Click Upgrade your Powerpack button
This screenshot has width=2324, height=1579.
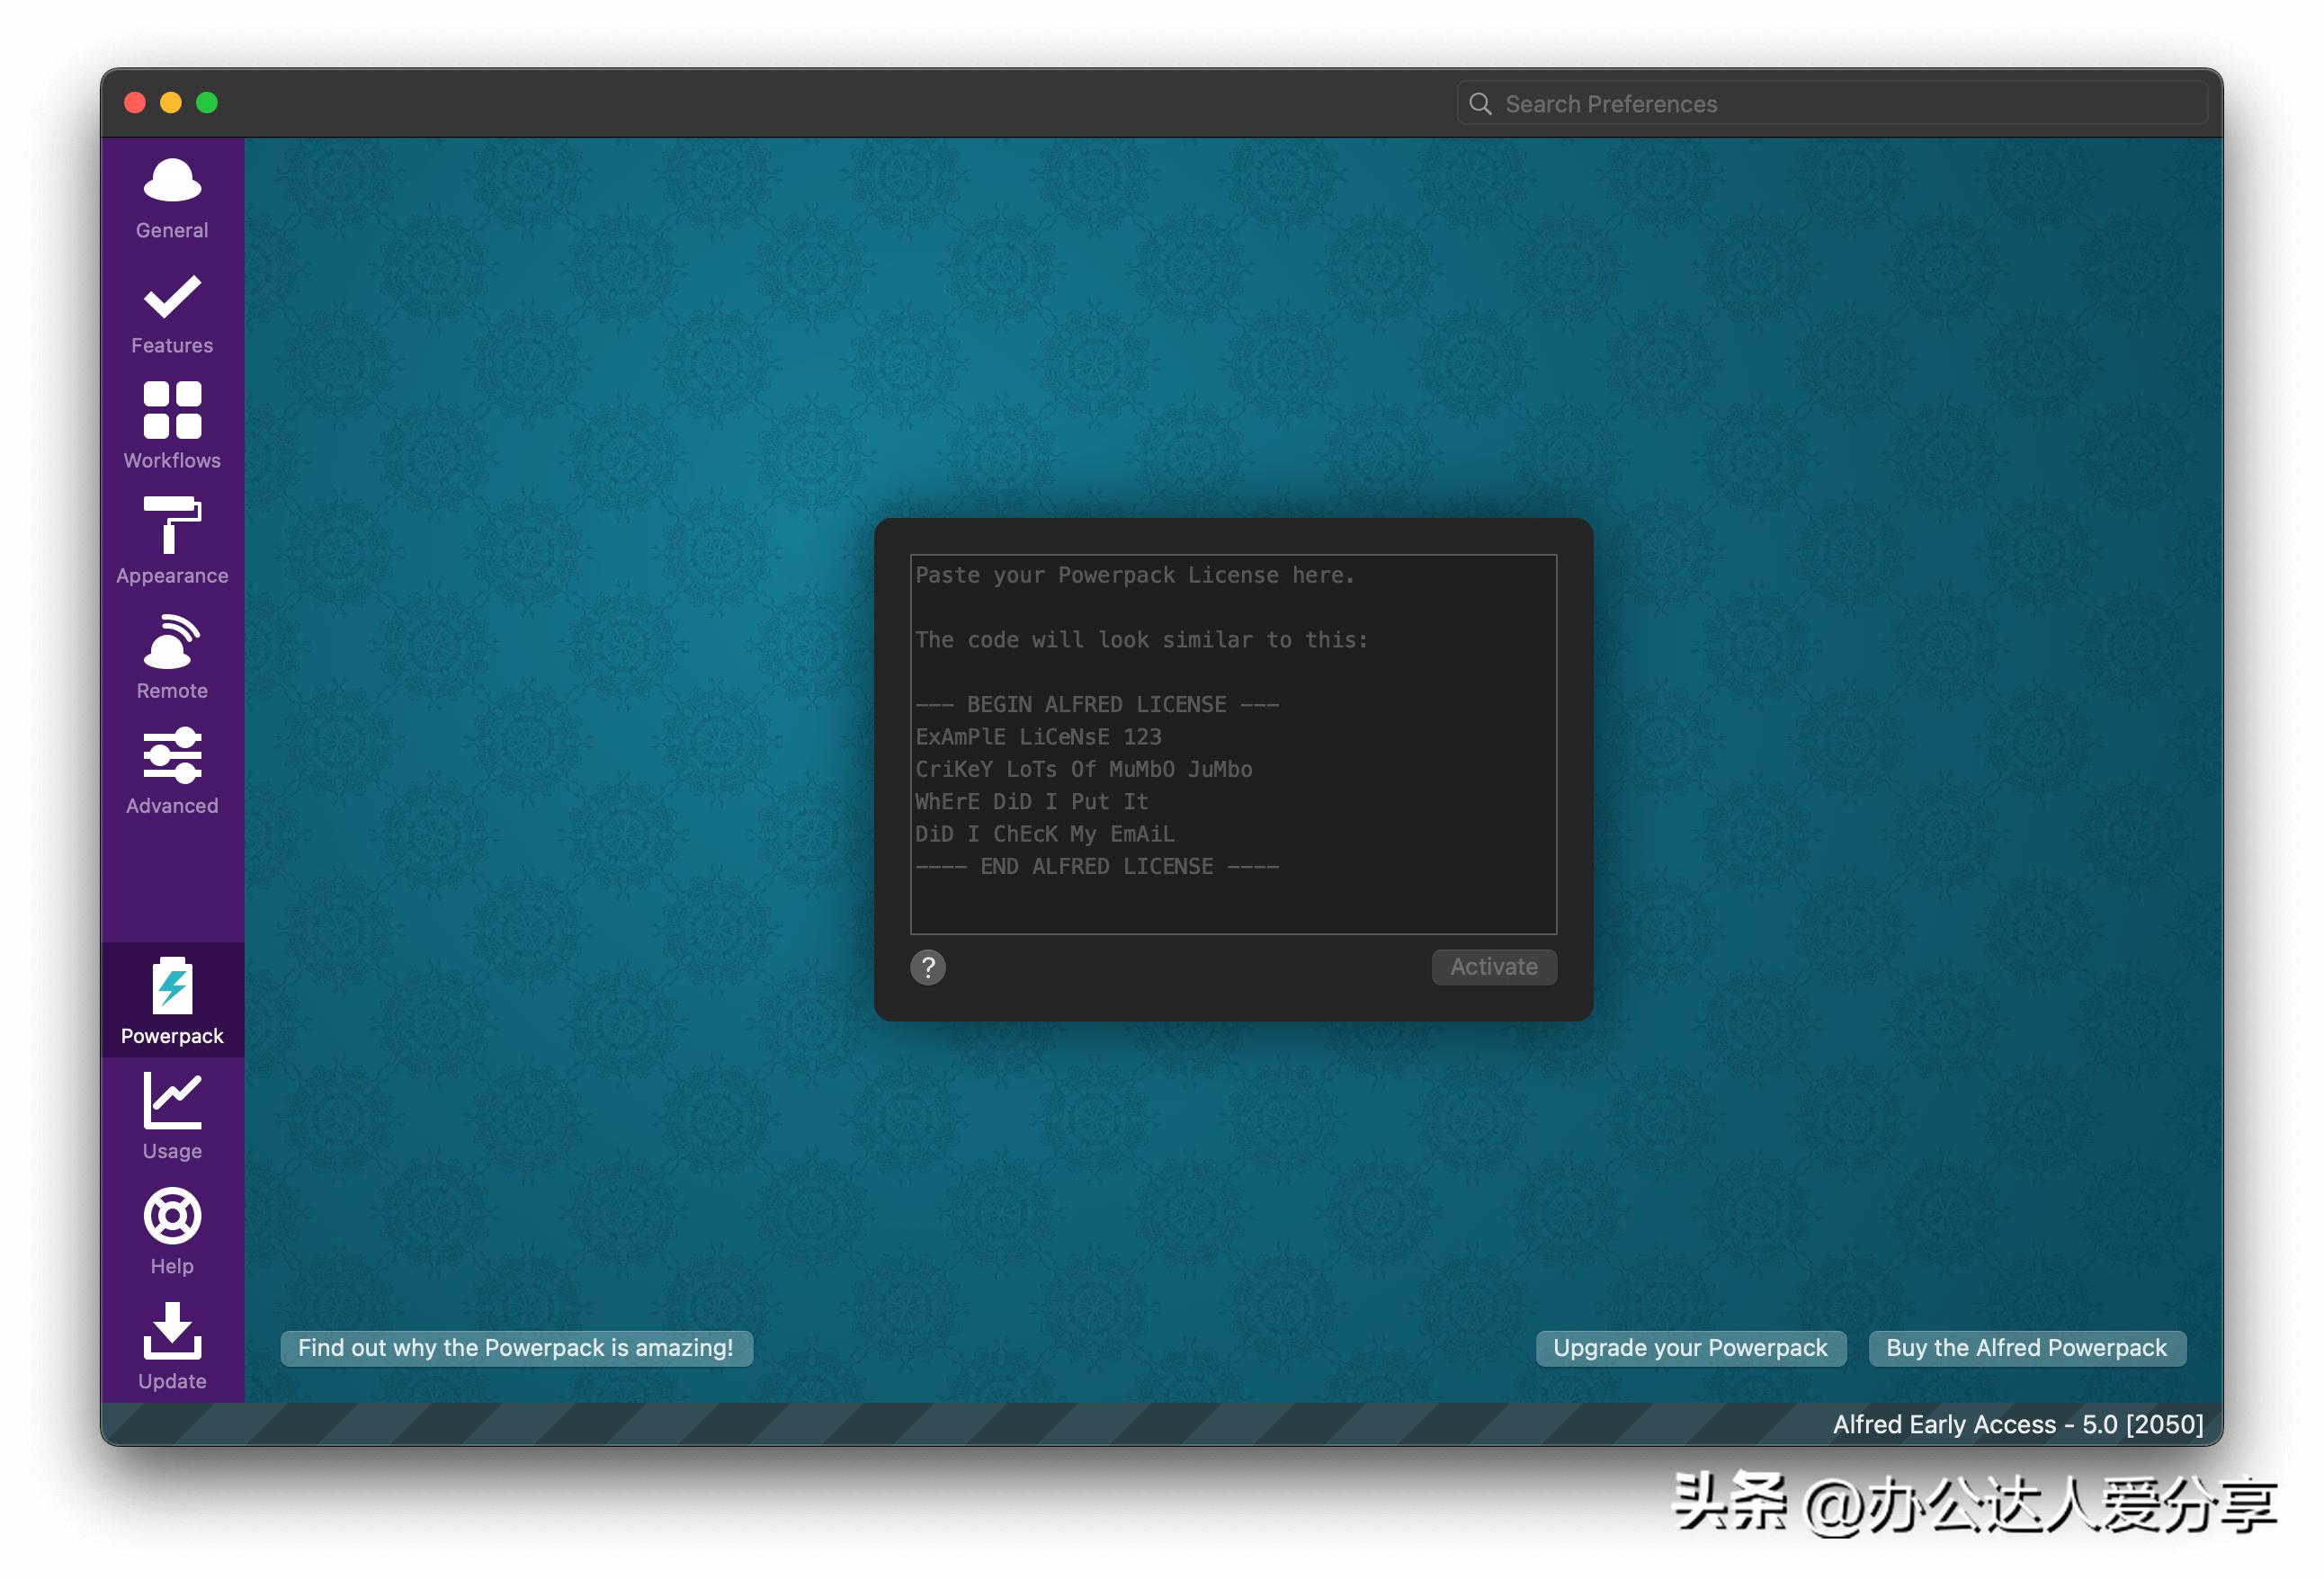[1689, 1347]
